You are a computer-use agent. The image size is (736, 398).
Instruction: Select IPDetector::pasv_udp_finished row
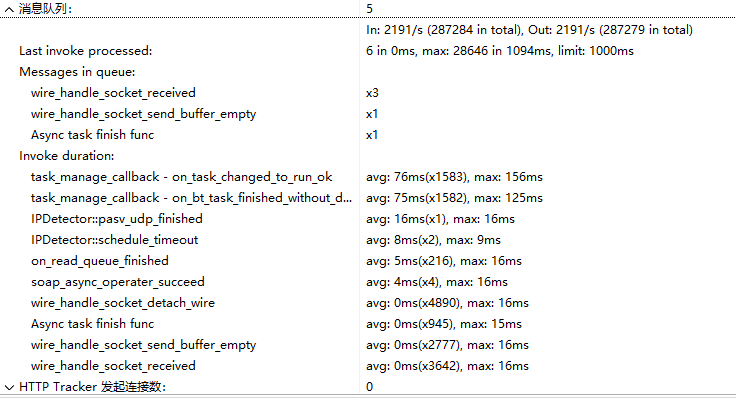tap(368, 219)
